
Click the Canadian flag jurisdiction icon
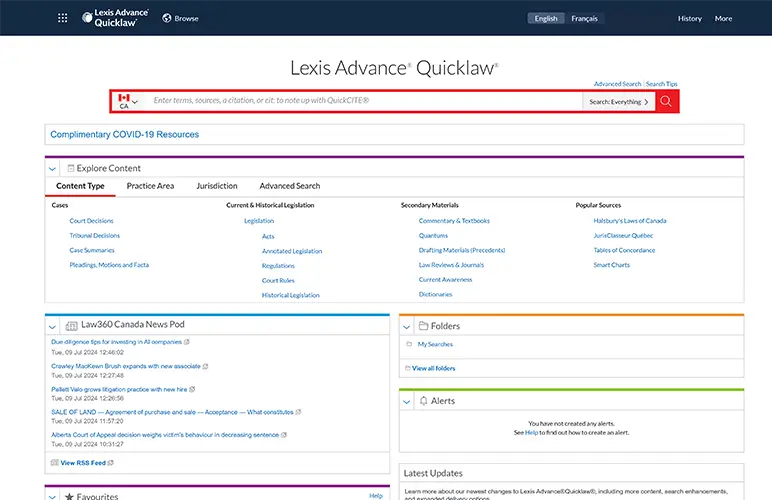[124, 97]
